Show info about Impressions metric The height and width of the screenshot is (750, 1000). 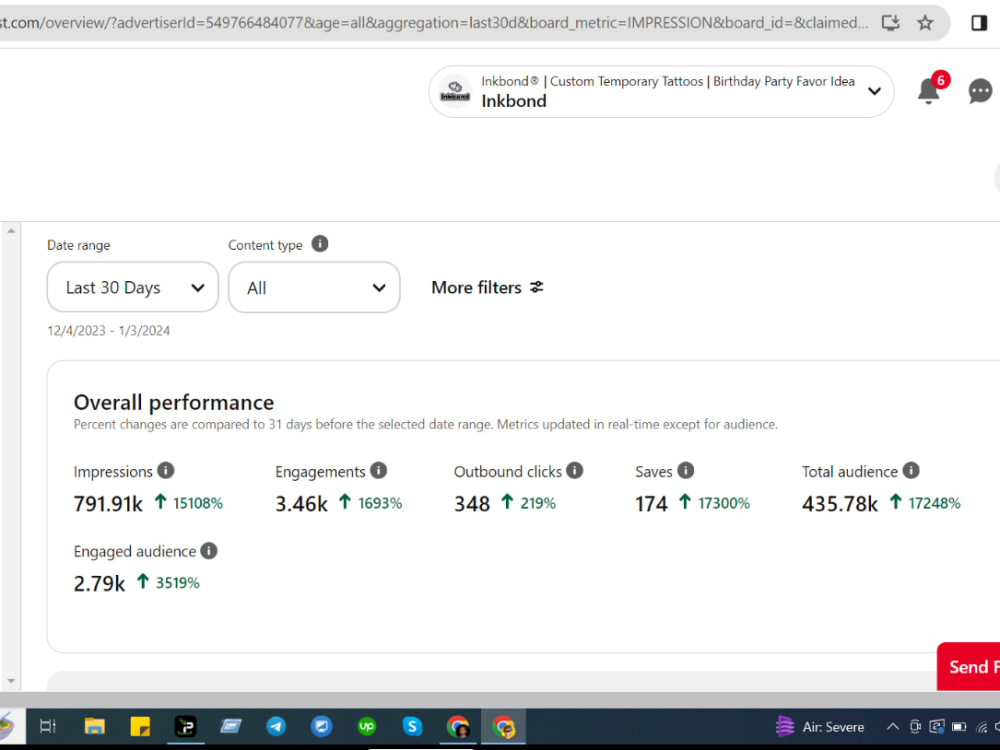tap(166, 471)
